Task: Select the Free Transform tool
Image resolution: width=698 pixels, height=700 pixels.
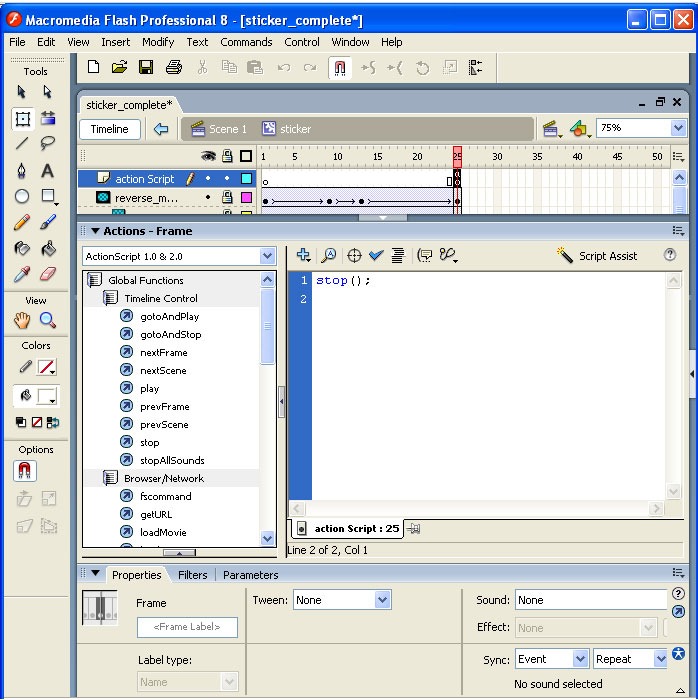Action: (x=22, y=119)
